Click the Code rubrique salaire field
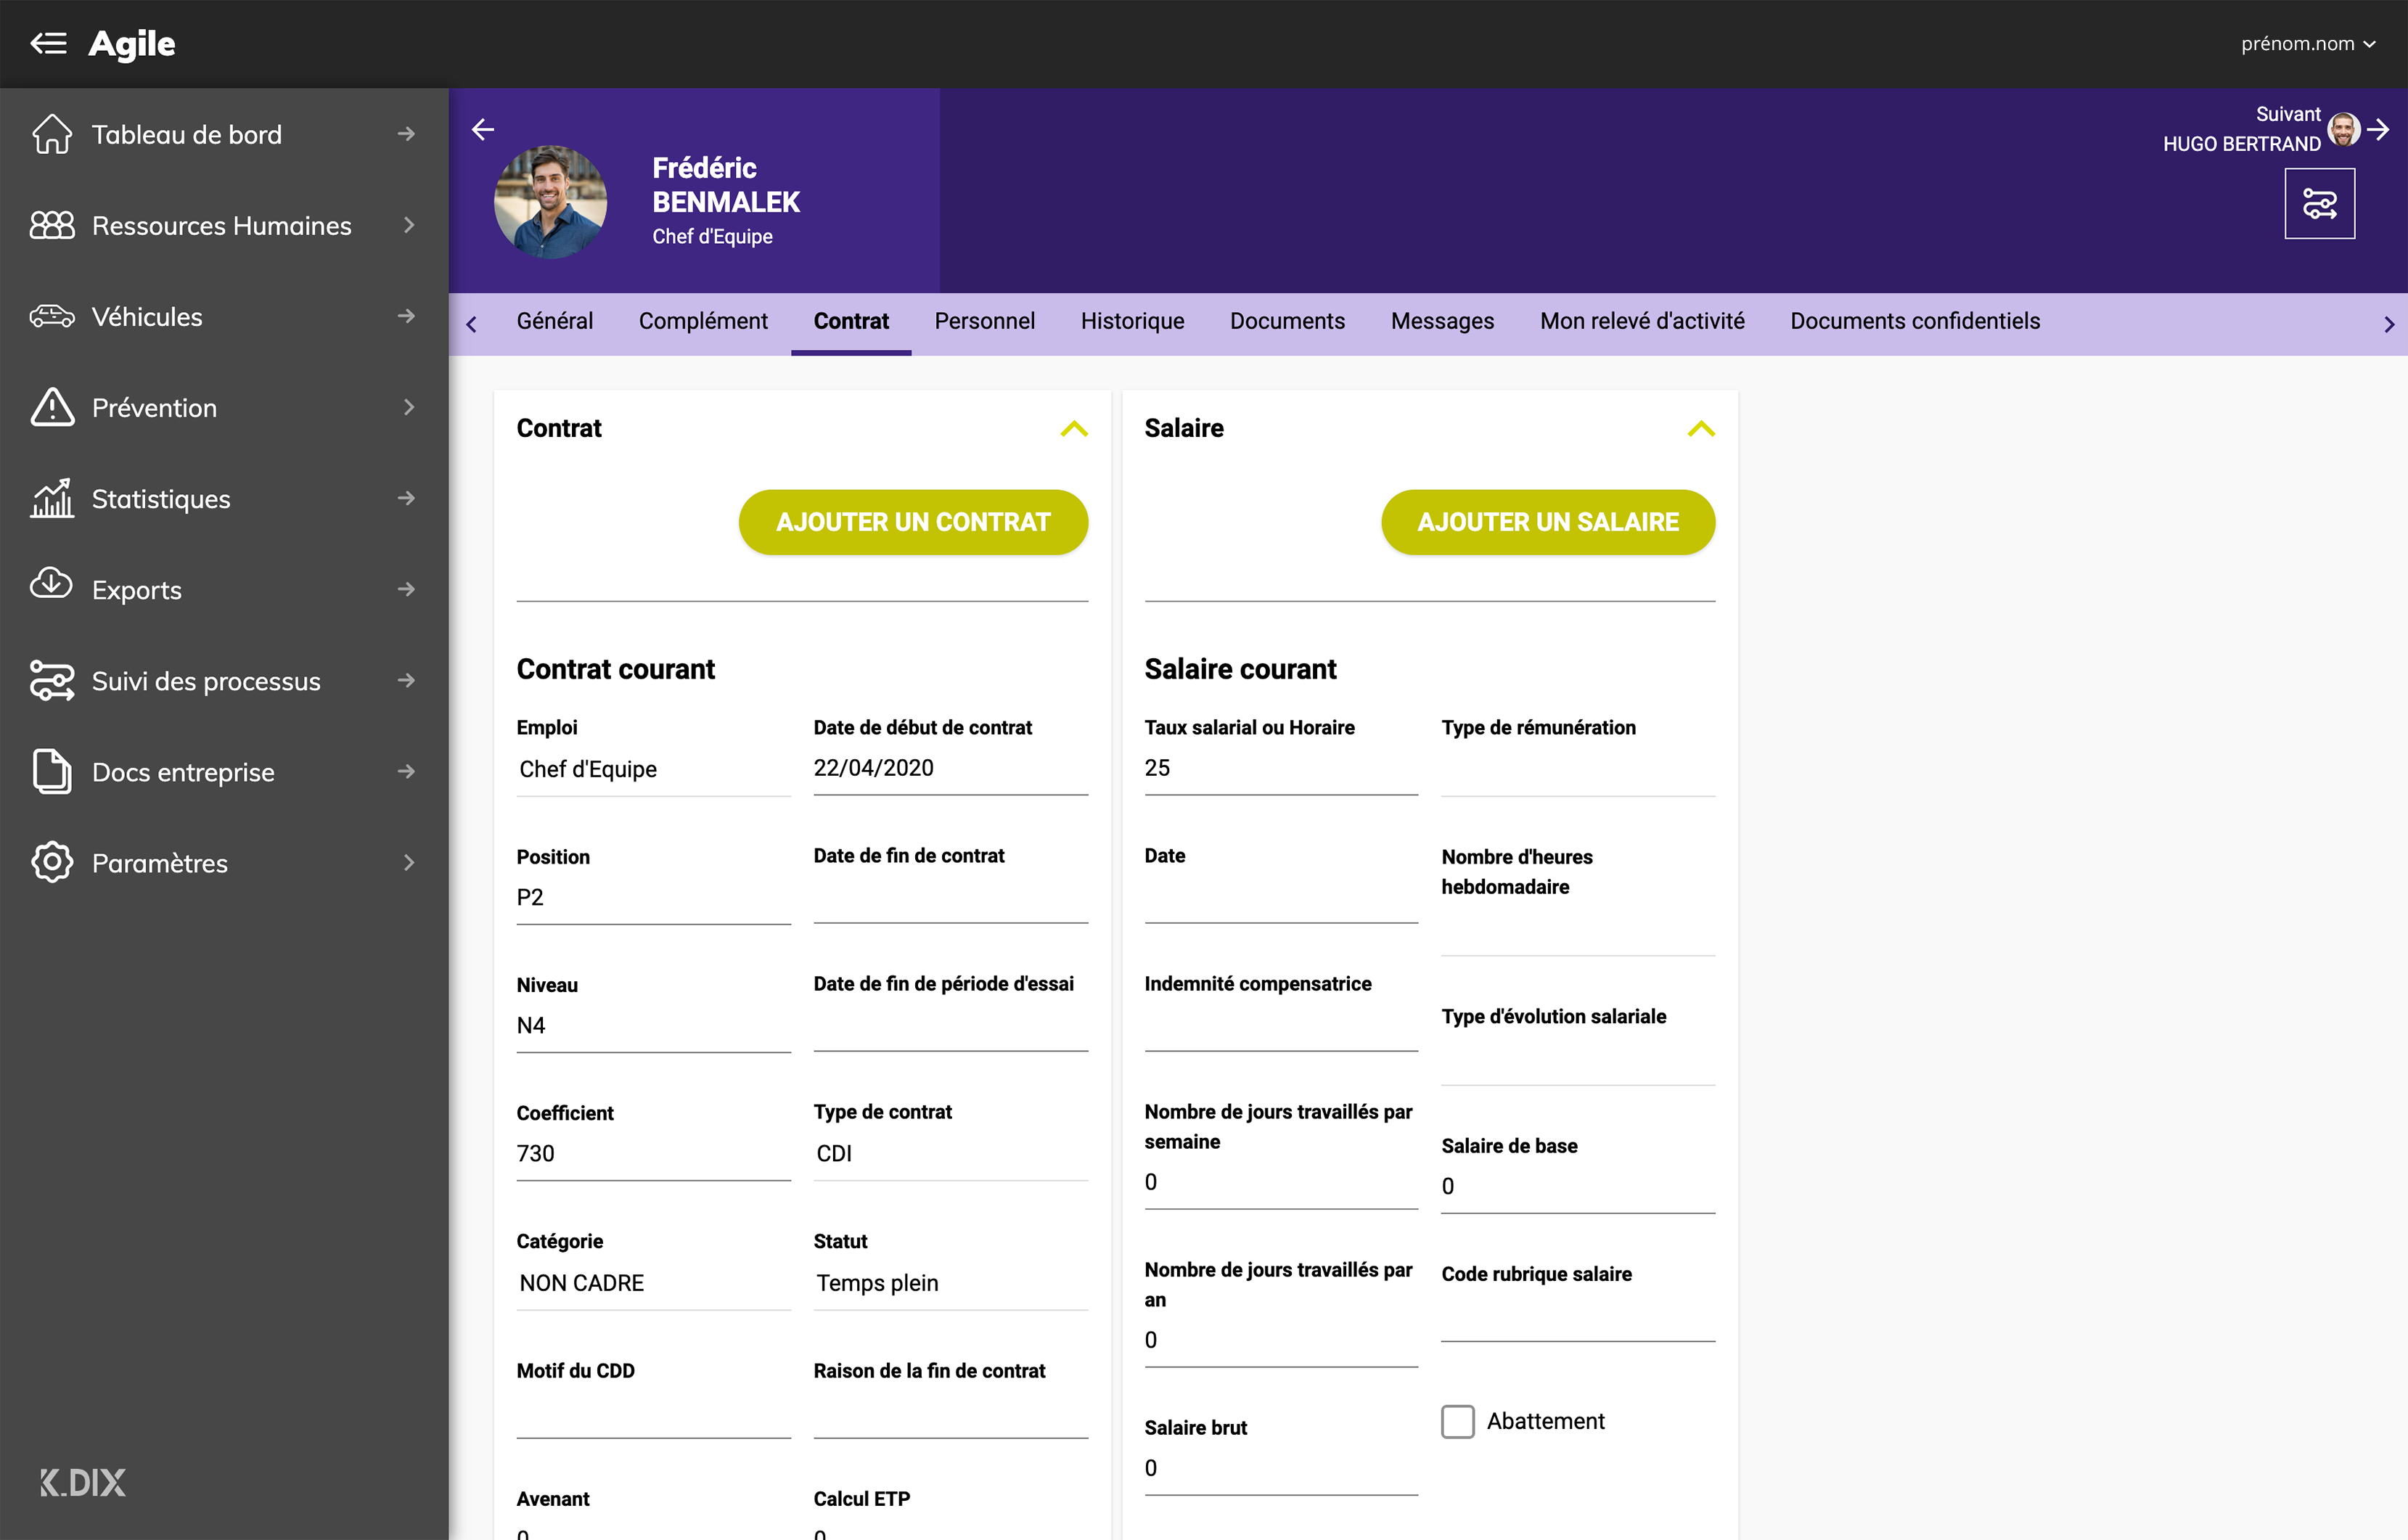This screenshot has height=1540, width=2408. [1578, 1315]
